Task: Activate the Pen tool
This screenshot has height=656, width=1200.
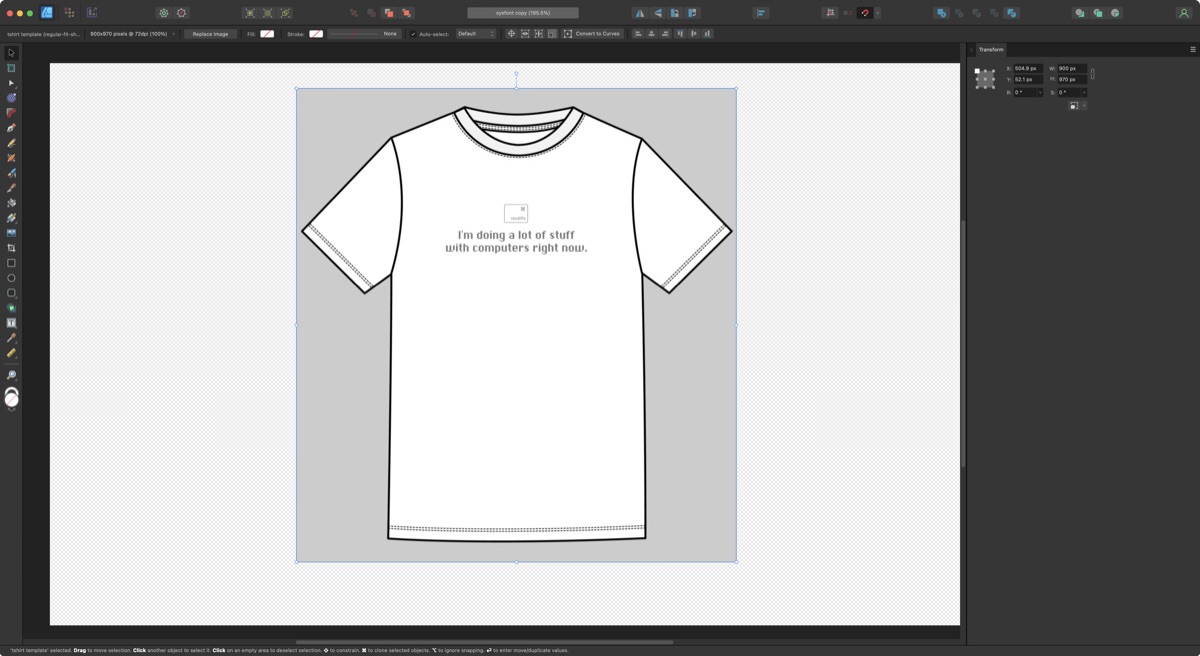Action: 11,127
